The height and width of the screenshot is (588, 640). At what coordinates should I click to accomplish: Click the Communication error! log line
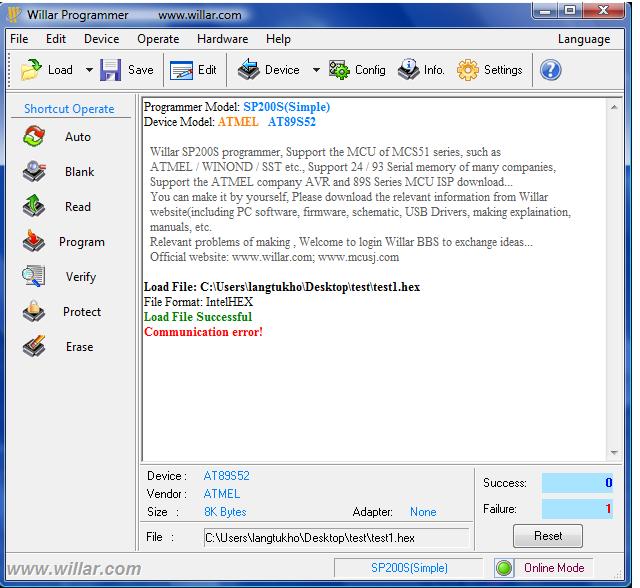click(x=203, y=332)
